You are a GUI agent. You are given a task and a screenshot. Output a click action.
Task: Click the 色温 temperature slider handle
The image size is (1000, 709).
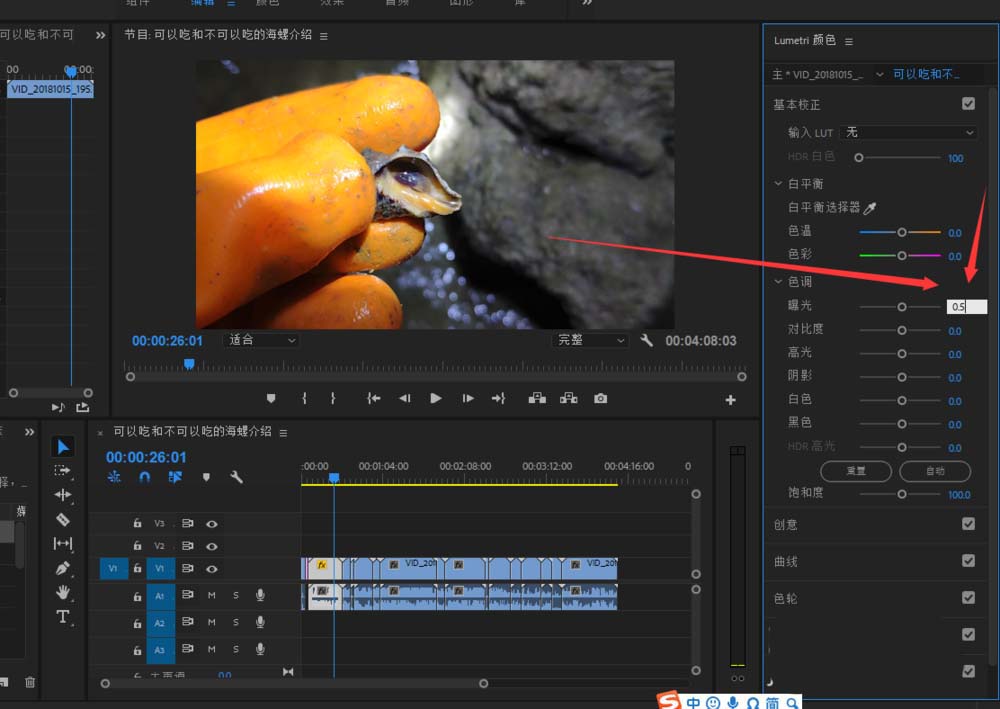click(902, 233)
